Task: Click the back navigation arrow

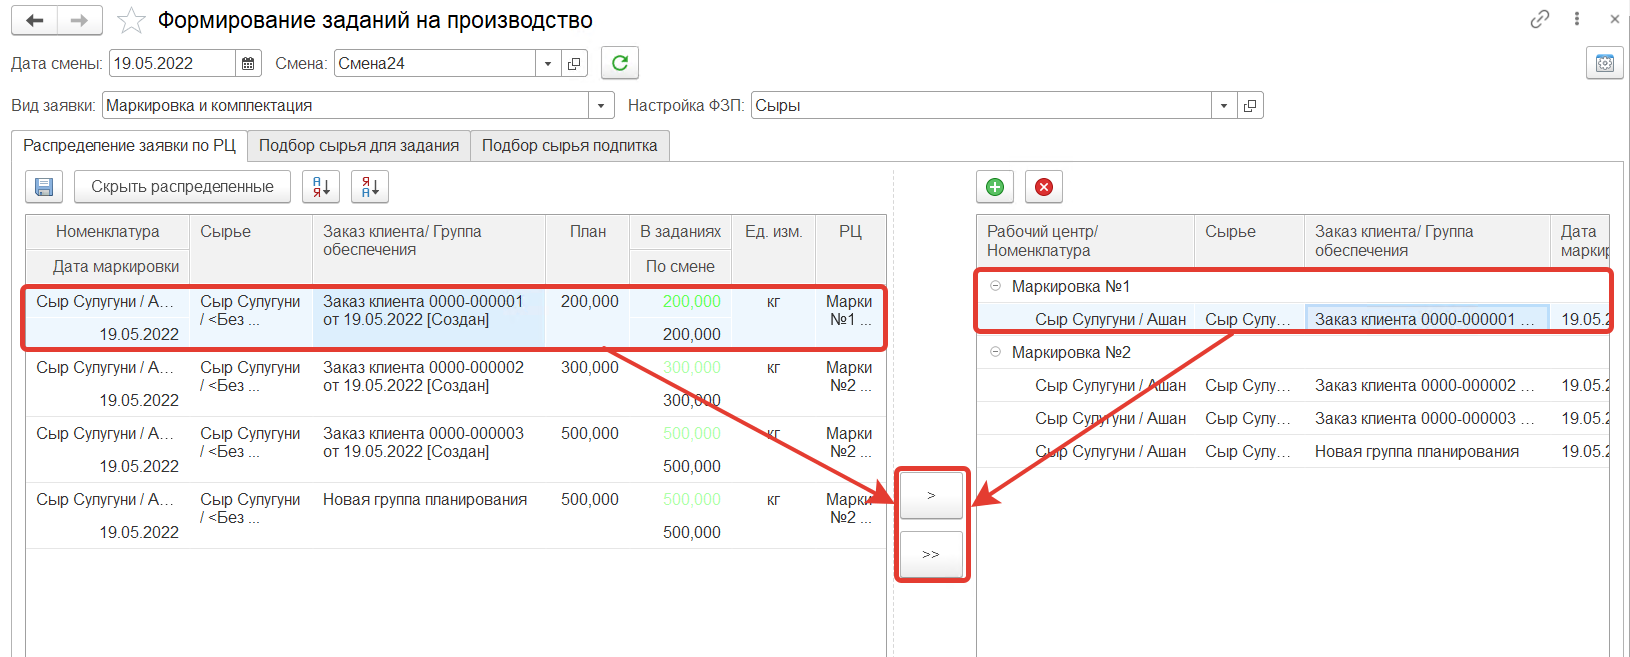Action: click(35, 20)
